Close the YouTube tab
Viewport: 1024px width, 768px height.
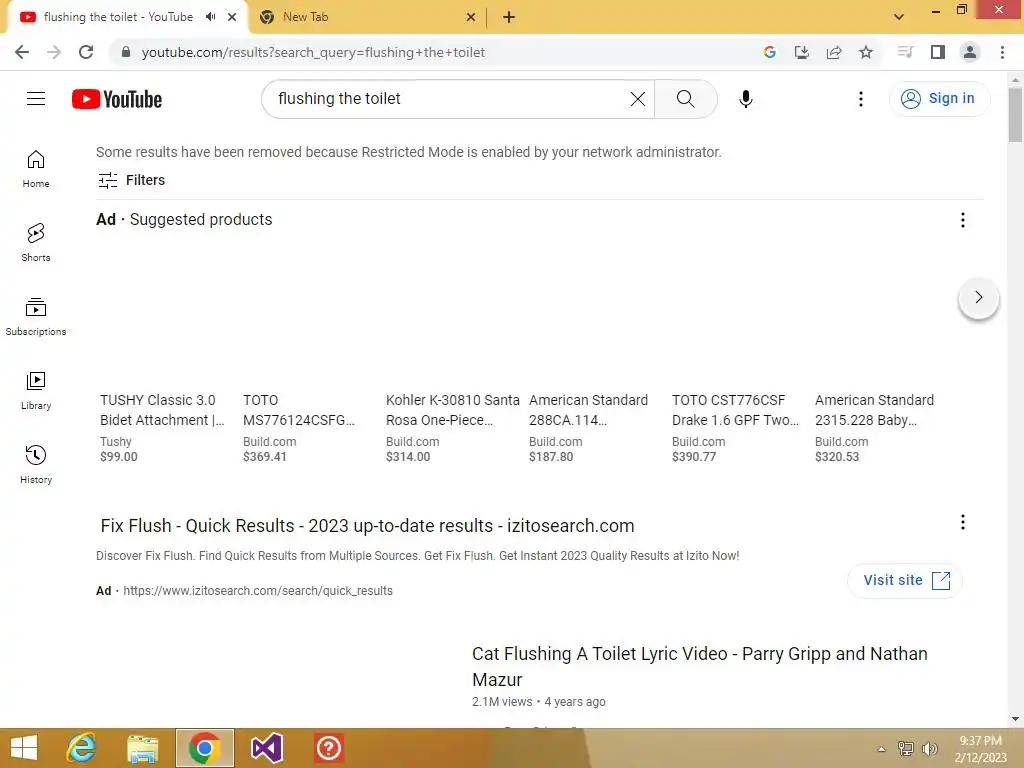(x=232, y=17)
